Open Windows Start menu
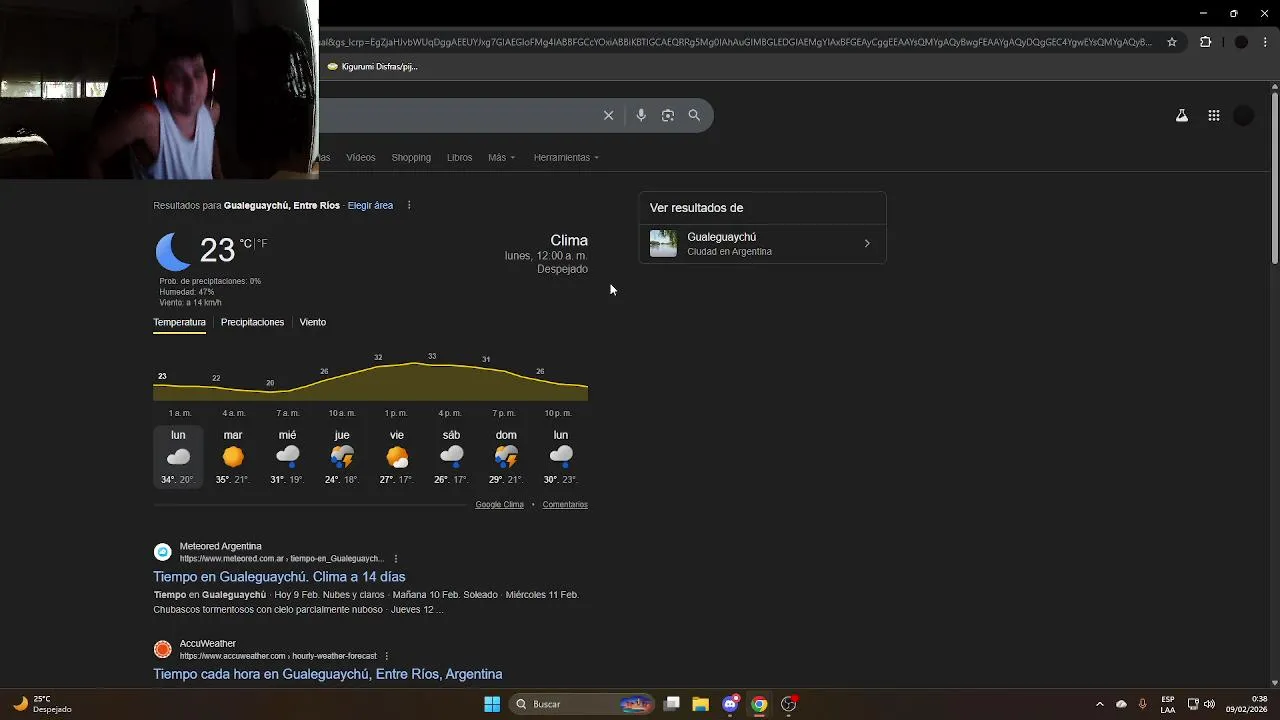 [492, 704]
